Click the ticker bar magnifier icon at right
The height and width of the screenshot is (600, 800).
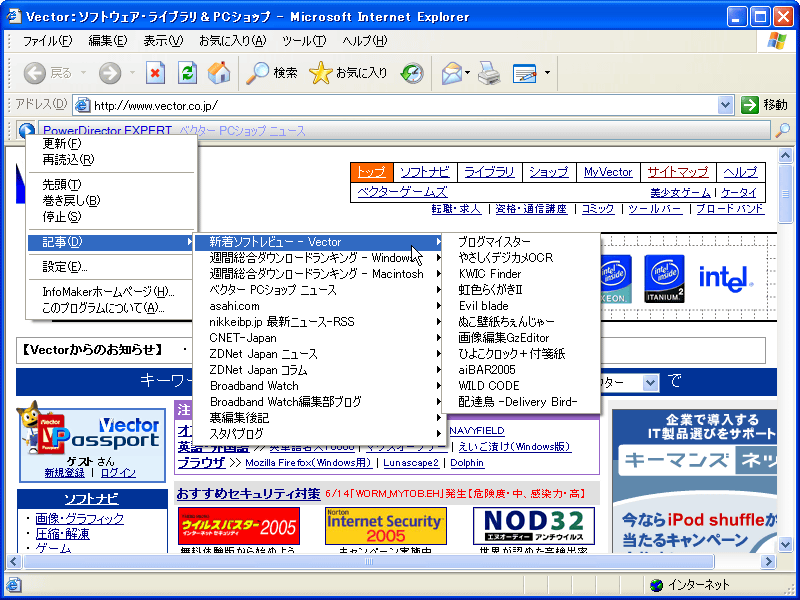(x=782, y=131)
